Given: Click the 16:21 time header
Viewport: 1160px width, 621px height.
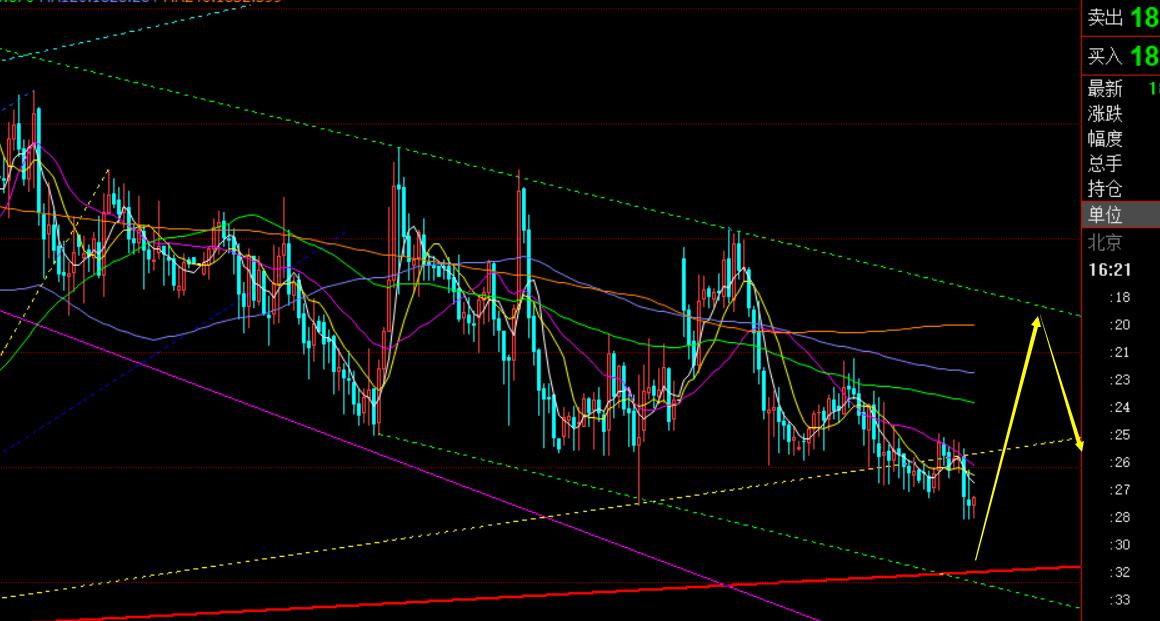Looking at the screenshot, I should 1110,270.
